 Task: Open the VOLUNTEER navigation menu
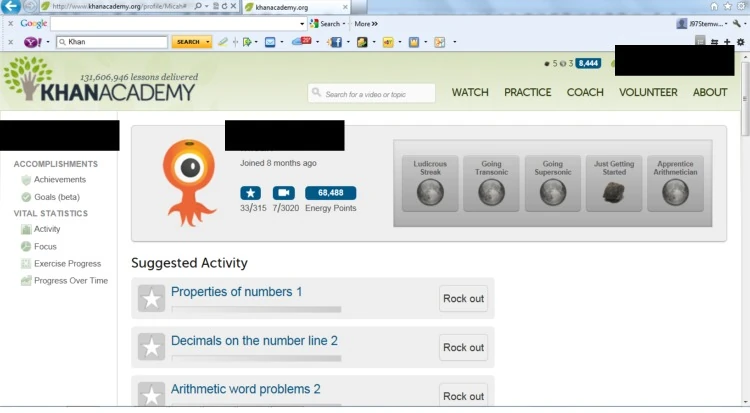point(648,92)
